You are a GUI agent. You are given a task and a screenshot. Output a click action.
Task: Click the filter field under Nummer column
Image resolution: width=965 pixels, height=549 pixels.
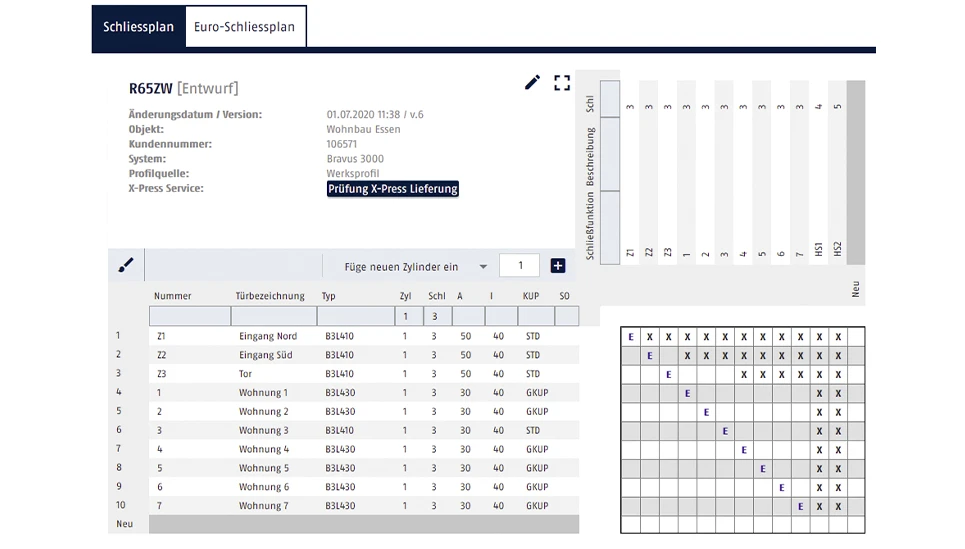point(189,317)
